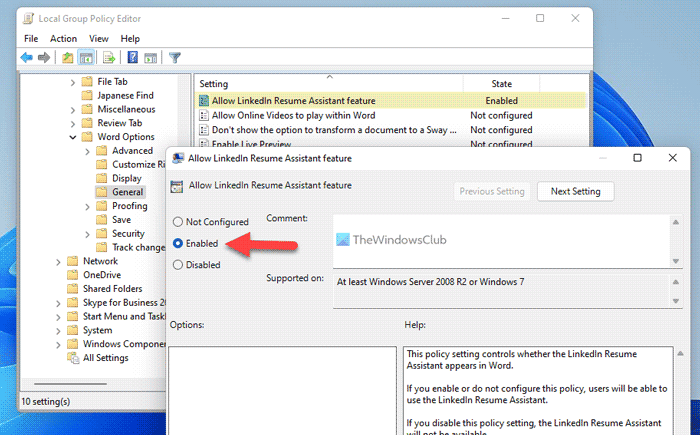Viewport: 700px width, 435px height.
Task: Maximize the Allow LinkedIn Resume Assistant dialog
Action: pos(638,158)
